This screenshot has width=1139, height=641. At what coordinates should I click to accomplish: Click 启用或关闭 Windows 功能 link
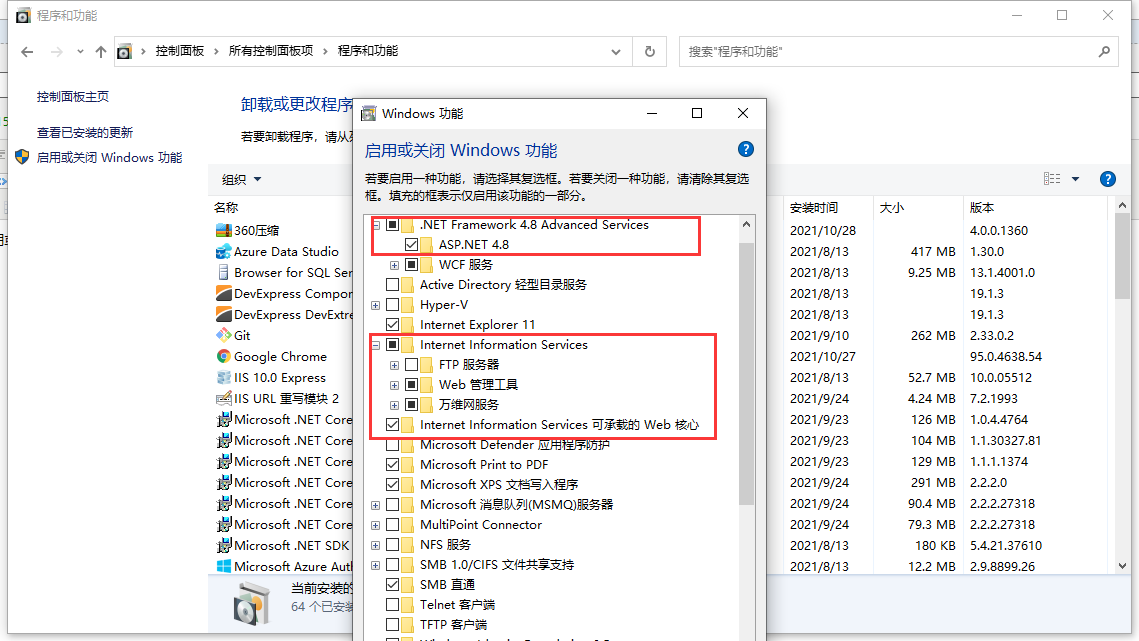[109, 157]
